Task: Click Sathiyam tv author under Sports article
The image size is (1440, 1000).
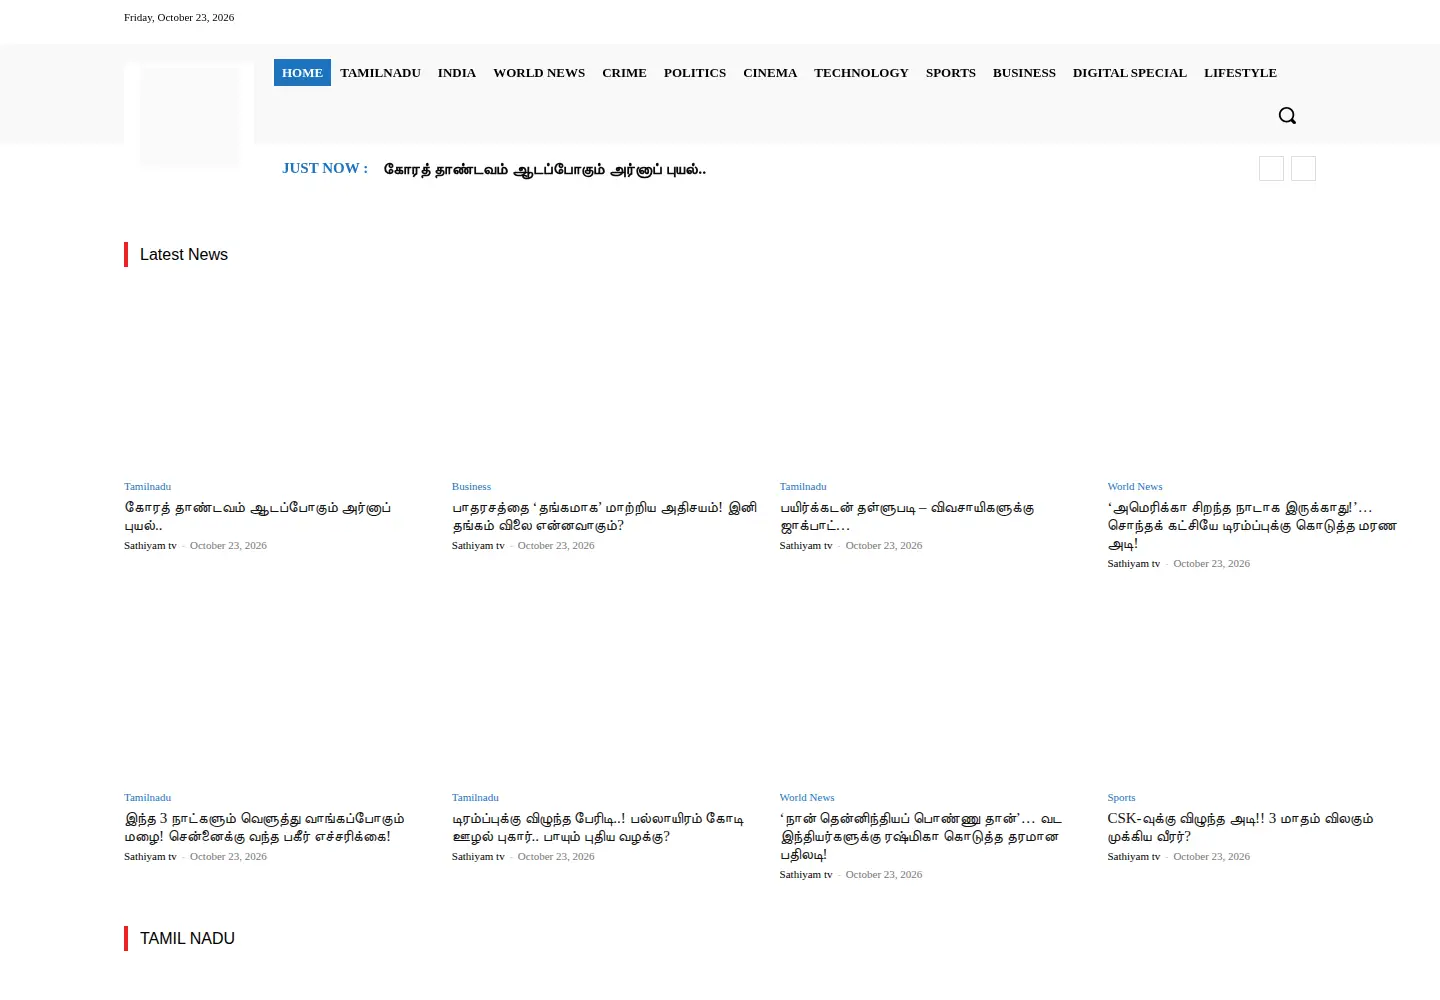Action: tap(1133, 857)
